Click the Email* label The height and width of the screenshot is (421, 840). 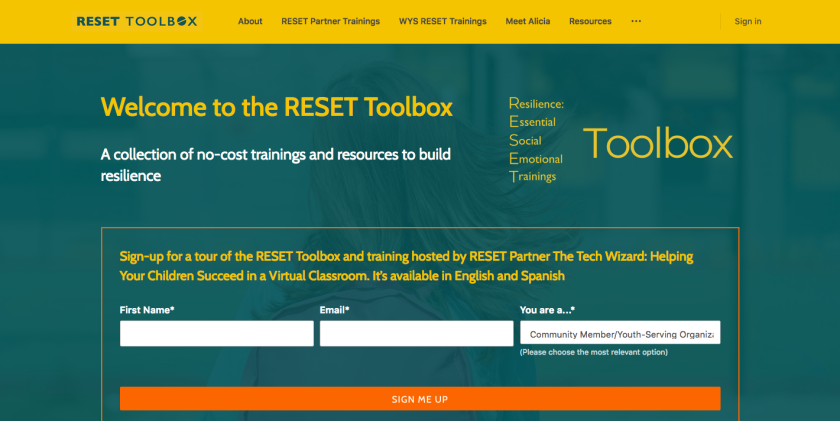click(x=334, y=310)
